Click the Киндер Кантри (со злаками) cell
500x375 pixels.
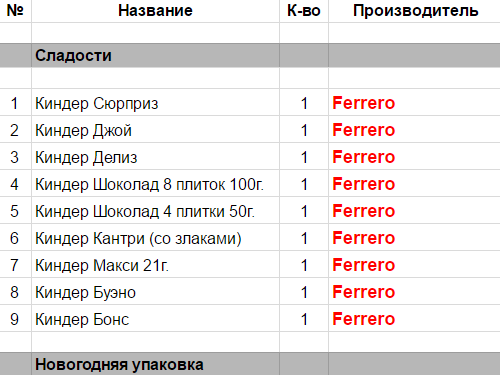[155, 237]
